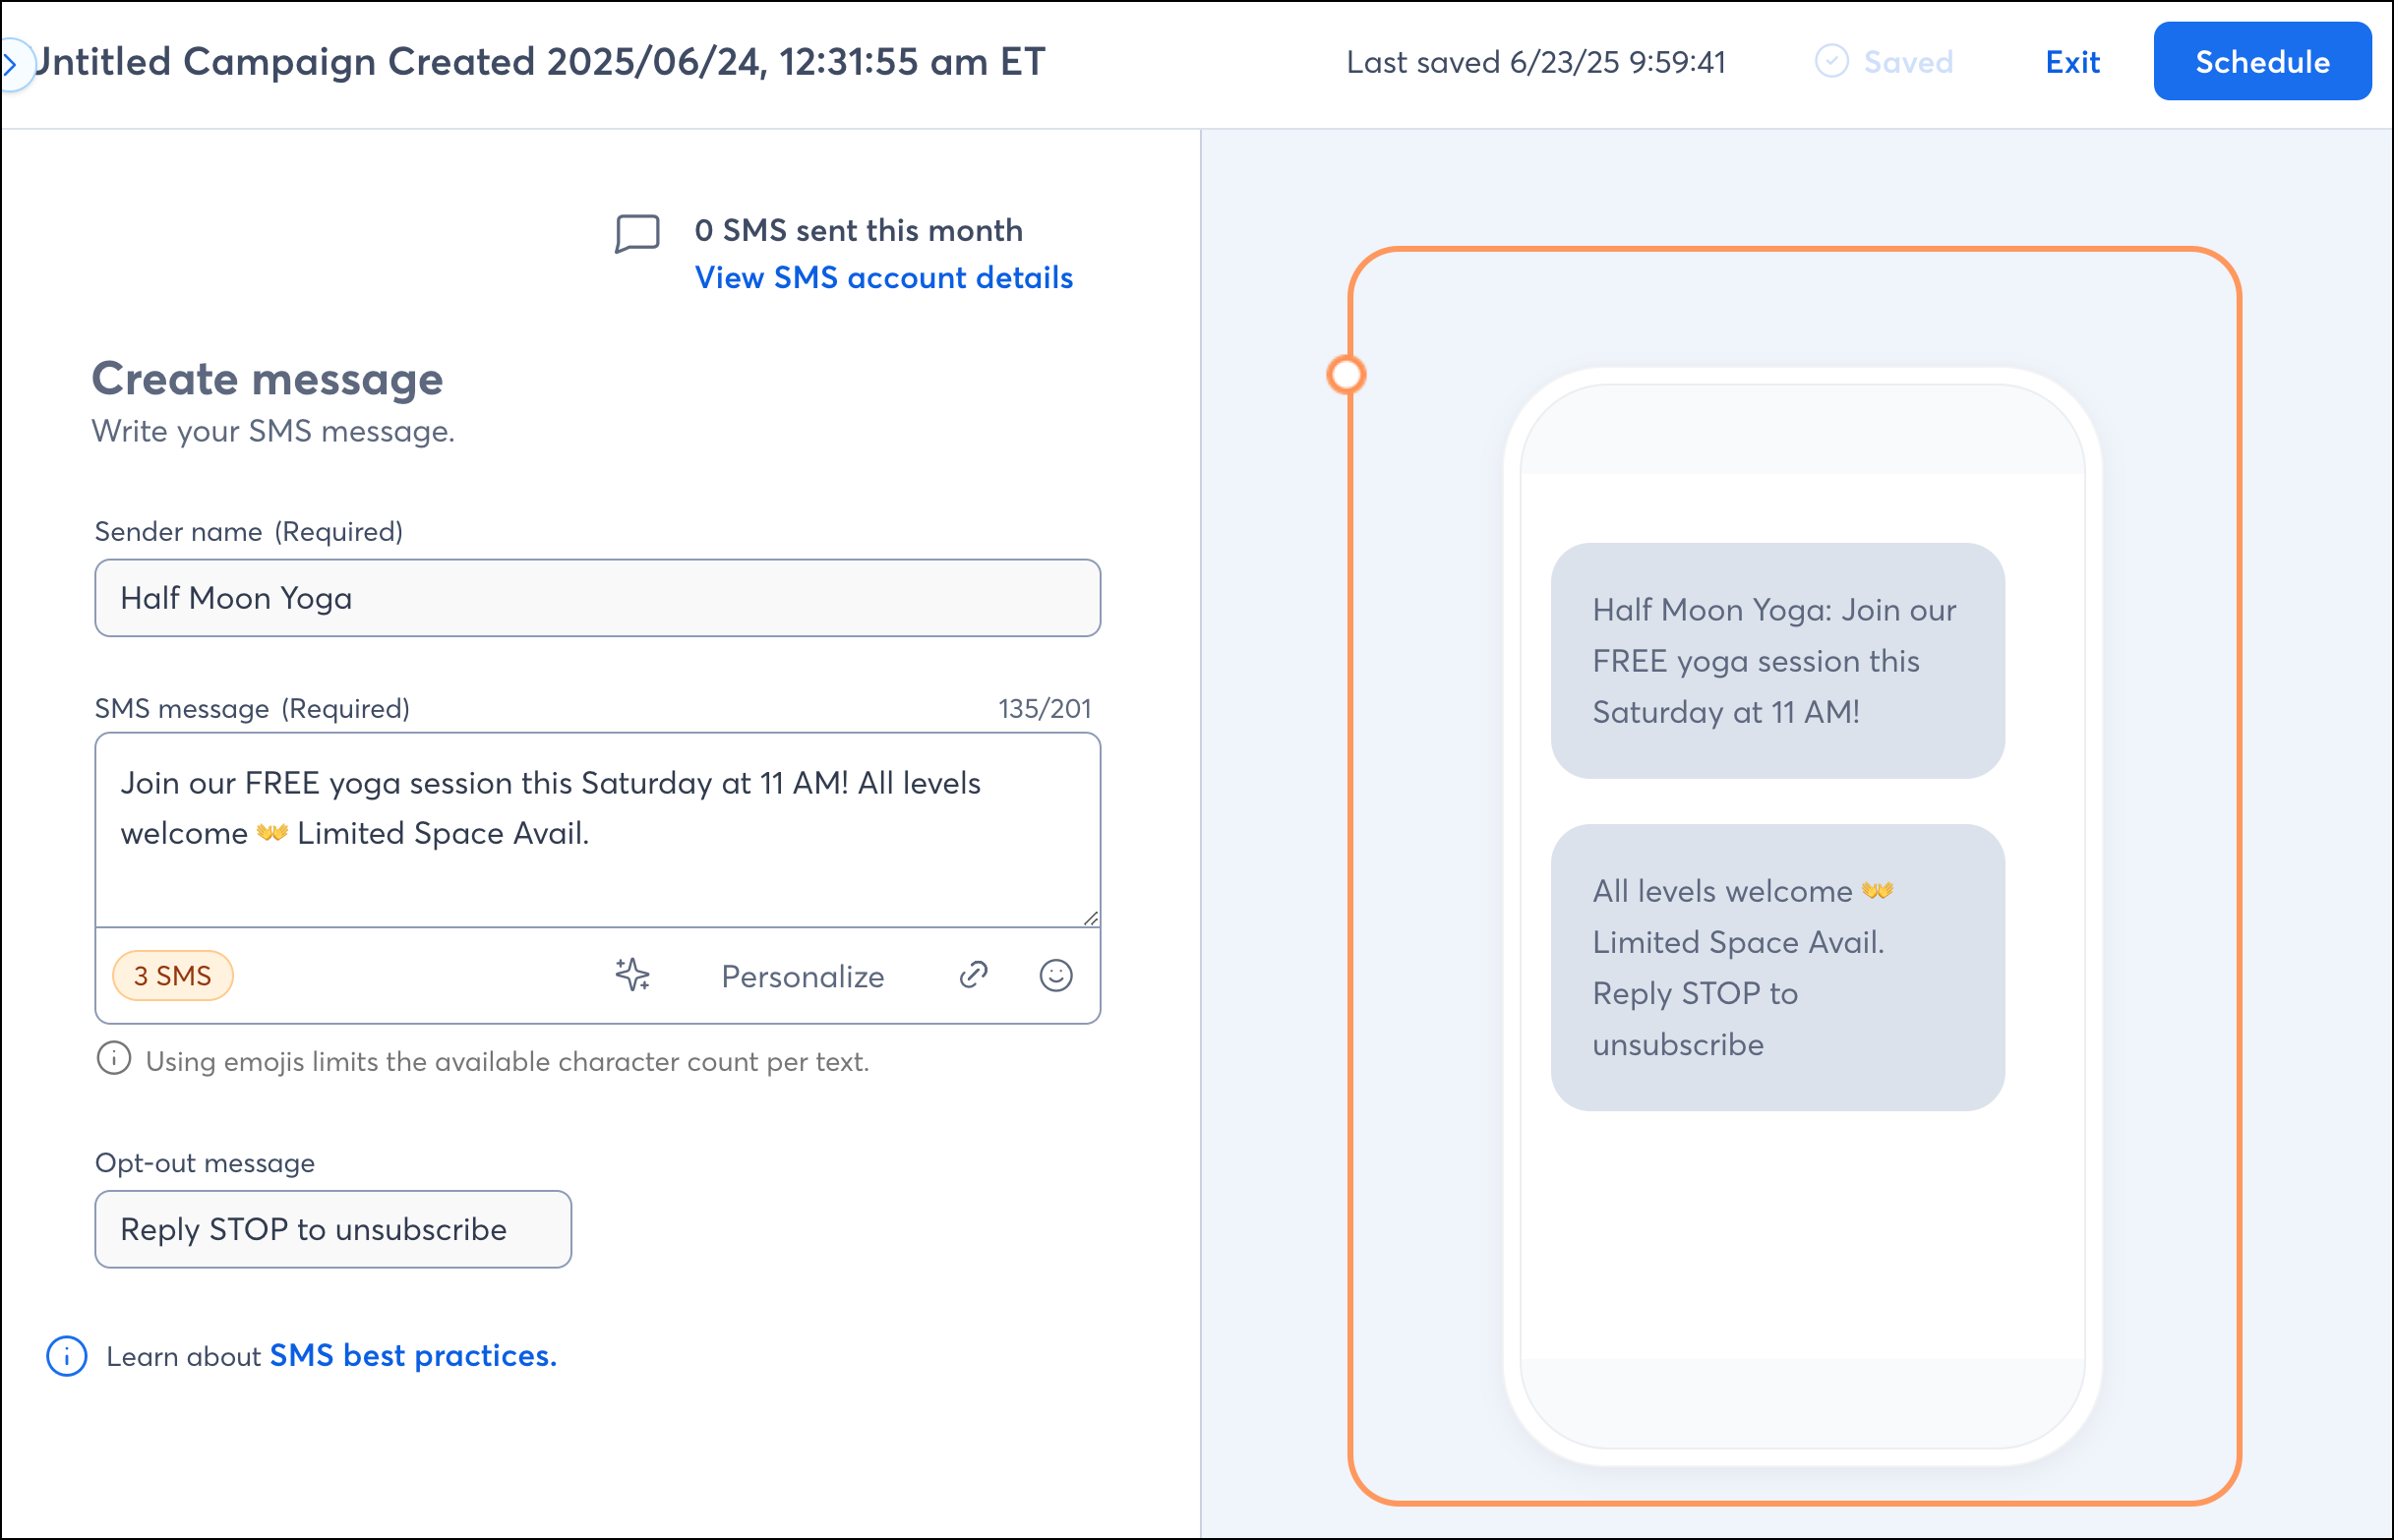2394x1540 pixels.
Task: Click the Schedule button
Action: (x=2262, y=62)
